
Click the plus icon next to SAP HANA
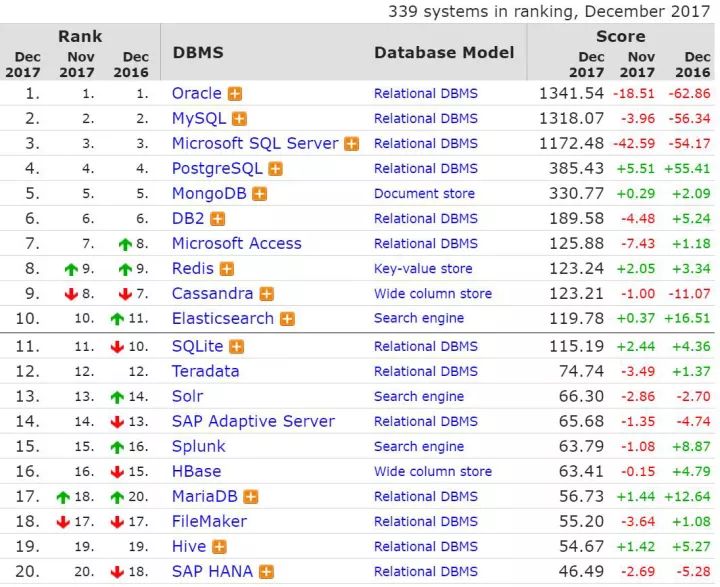pyautogui.click(x=266, y=572)
